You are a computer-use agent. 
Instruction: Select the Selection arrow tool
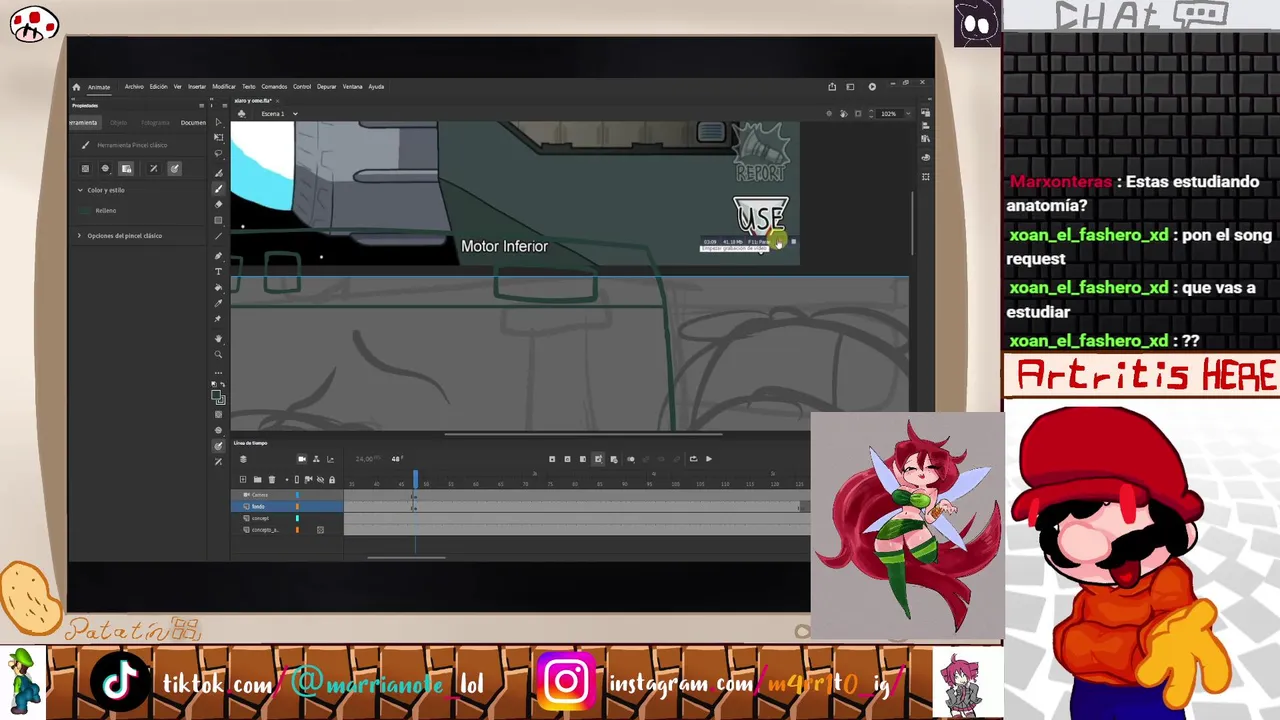click(218, 123)
